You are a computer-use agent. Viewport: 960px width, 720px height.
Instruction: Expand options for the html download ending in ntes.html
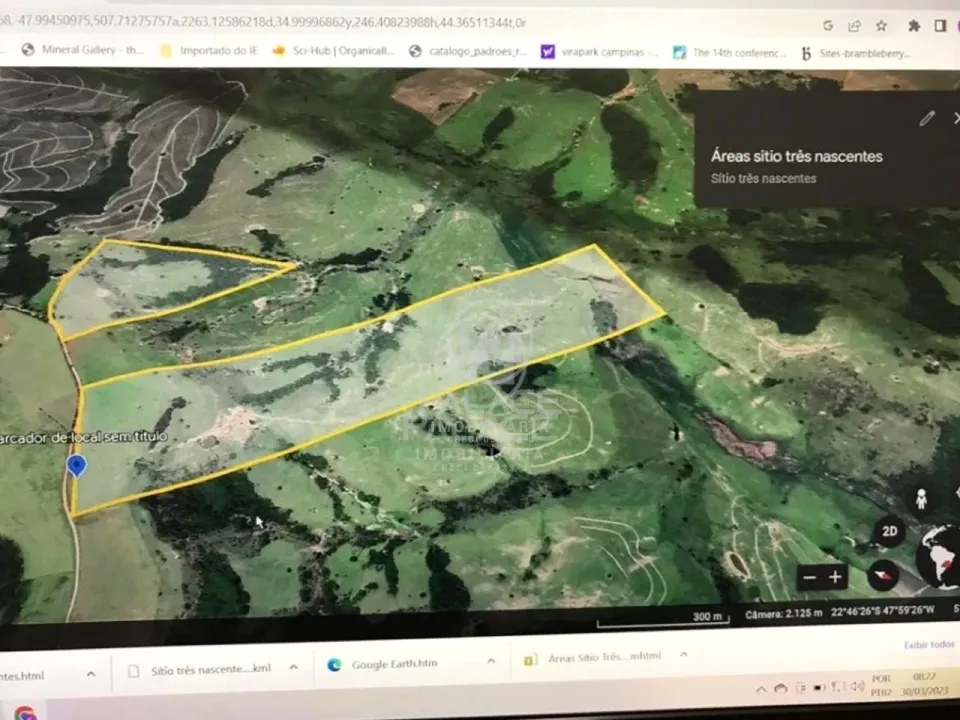click(91, 674)
